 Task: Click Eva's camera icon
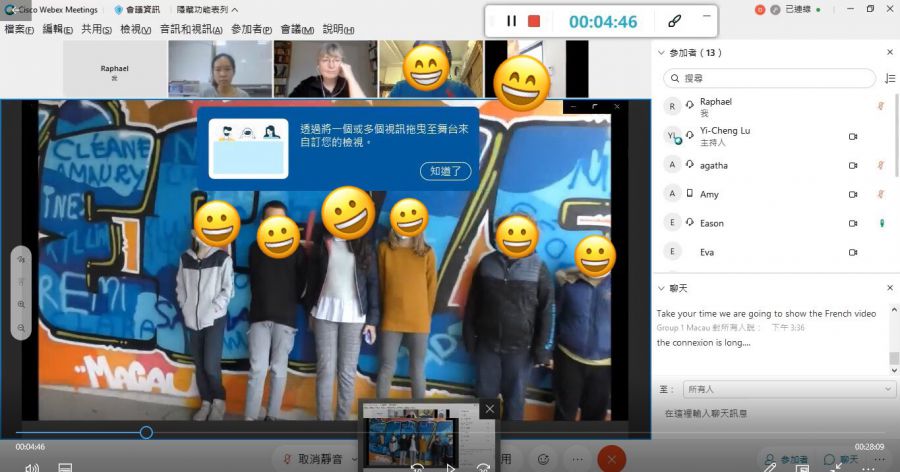[853, 252]
